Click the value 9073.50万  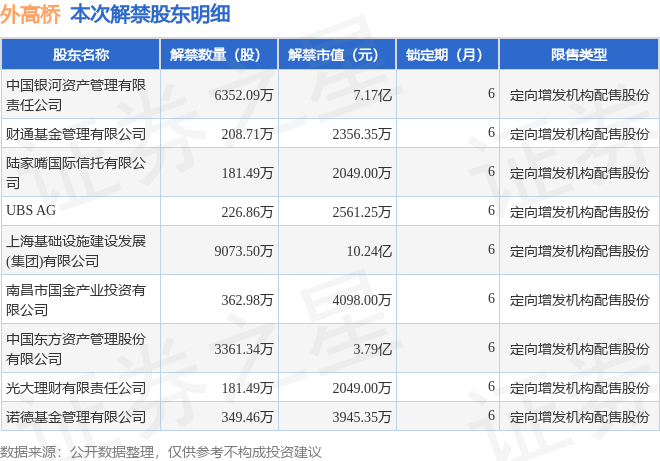tap(244, 251)
